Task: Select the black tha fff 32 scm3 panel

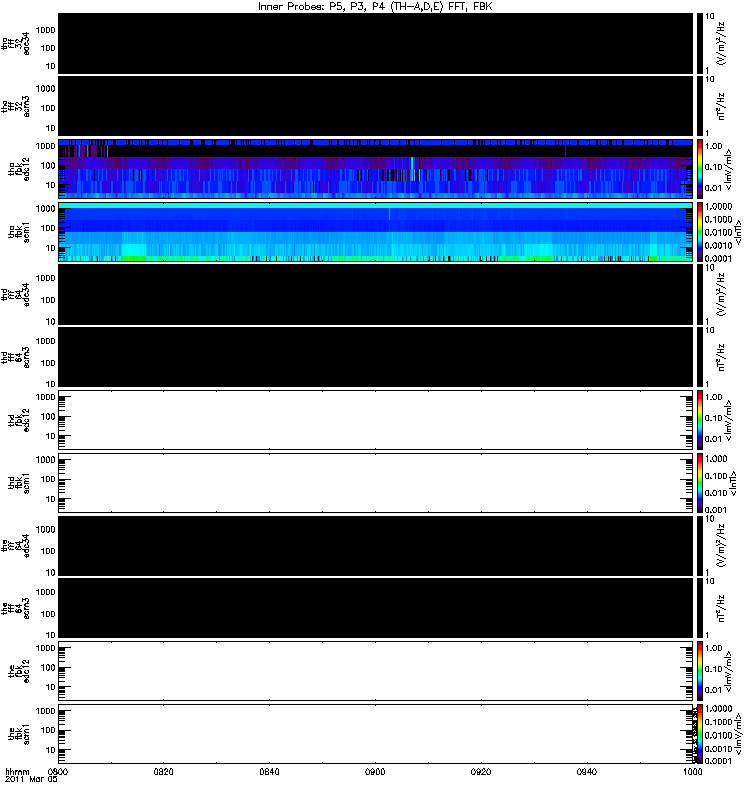Action: coord(376,106)
